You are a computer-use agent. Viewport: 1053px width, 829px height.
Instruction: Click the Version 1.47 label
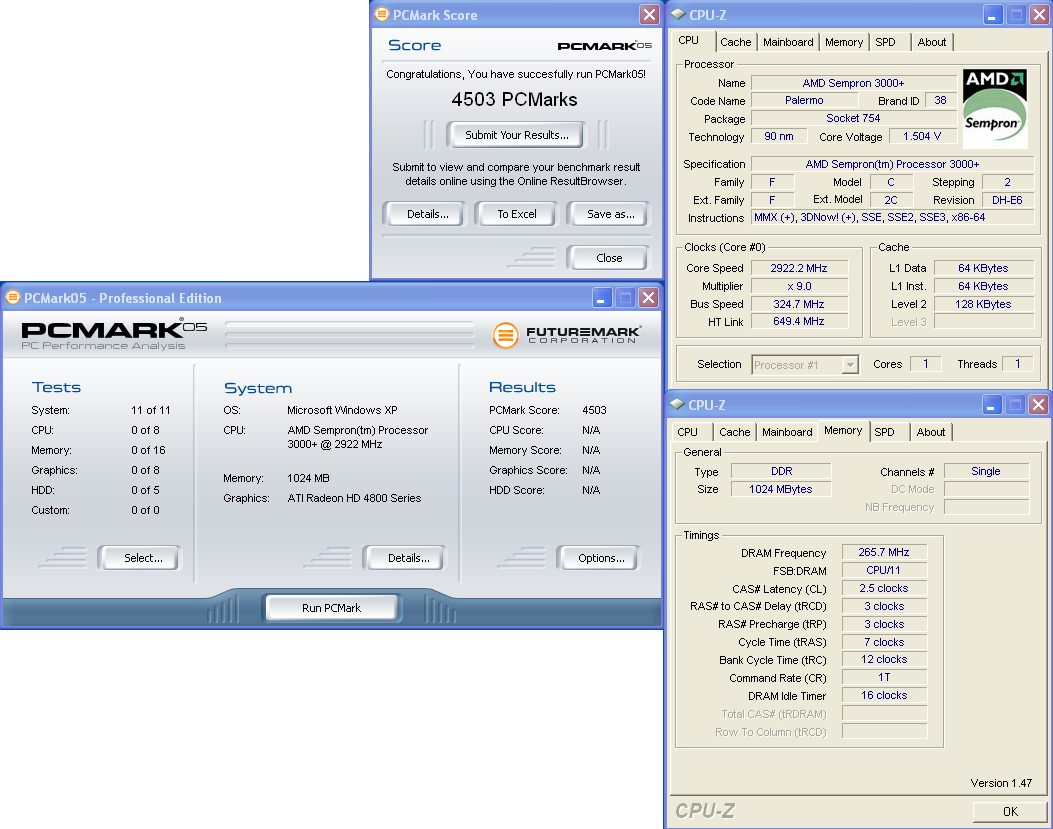1001,783
